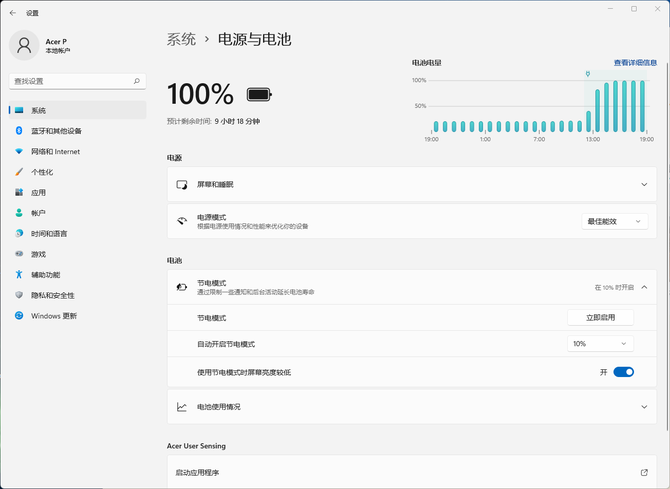
Task: Collapse the 节电模式 section
Action: [644, 287]
